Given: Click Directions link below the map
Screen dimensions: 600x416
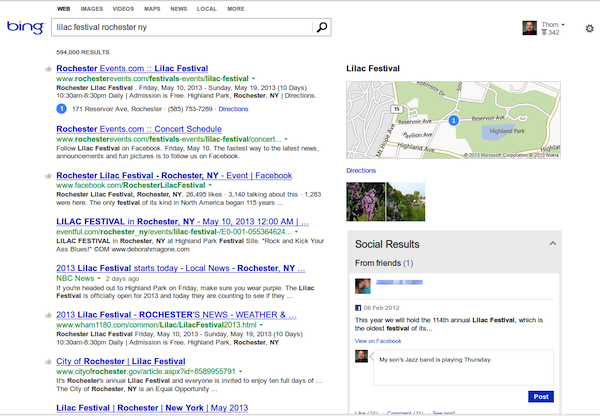Looking at the screenshot, I should (361, 171).
